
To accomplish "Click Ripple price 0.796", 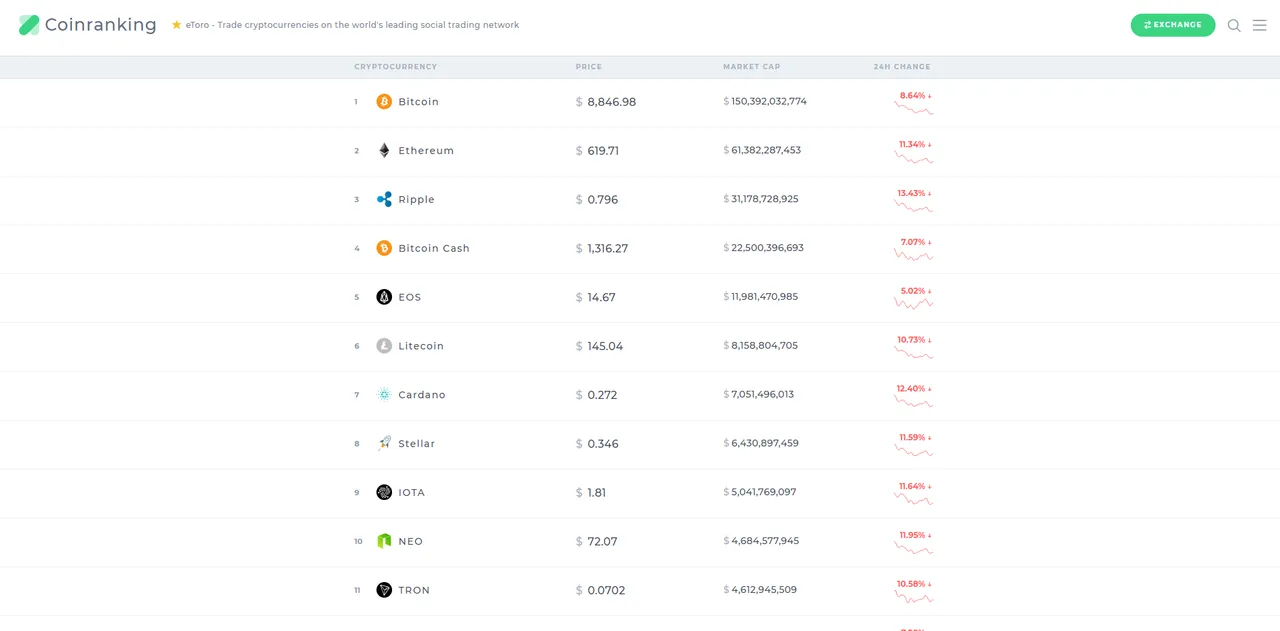I will [603, 200].
